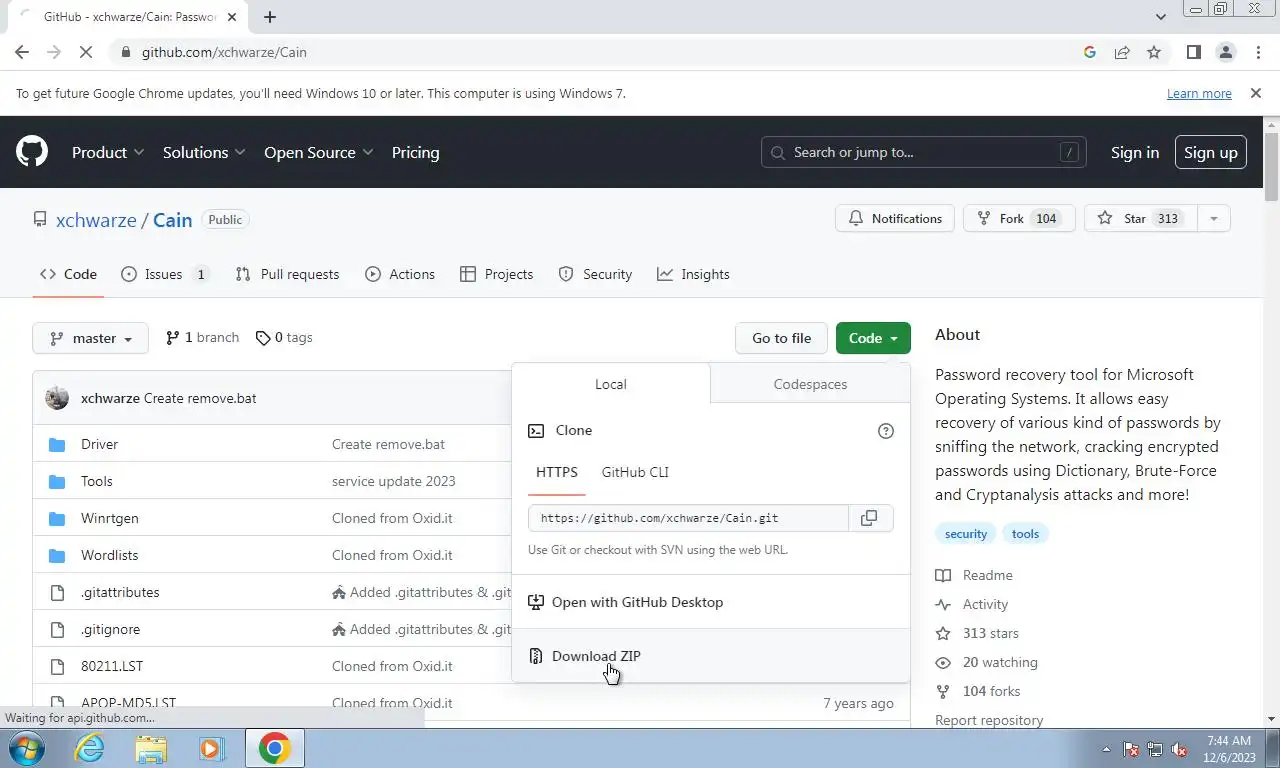Share this page from the address bar

[x=1122, y=52]
